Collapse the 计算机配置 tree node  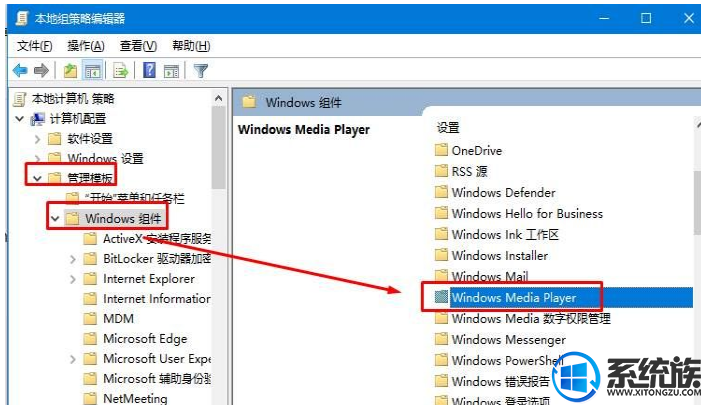coord(20,119)
